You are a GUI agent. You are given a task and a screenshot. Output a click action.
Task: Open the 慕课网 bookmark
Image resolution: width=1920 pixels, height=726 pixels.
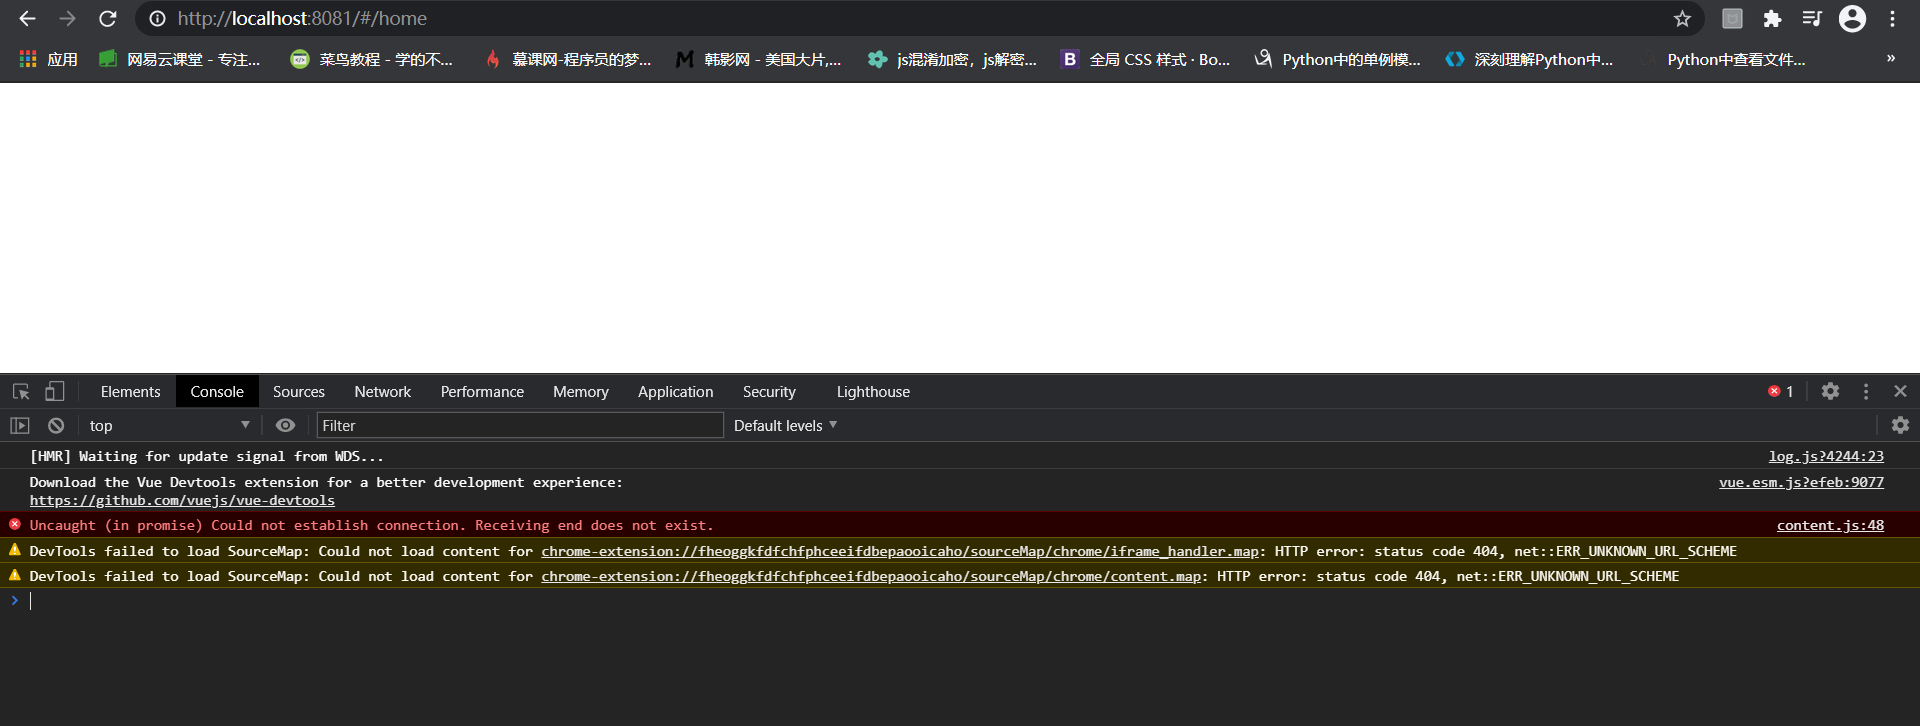pyautogui.click(x=568, y=59)
